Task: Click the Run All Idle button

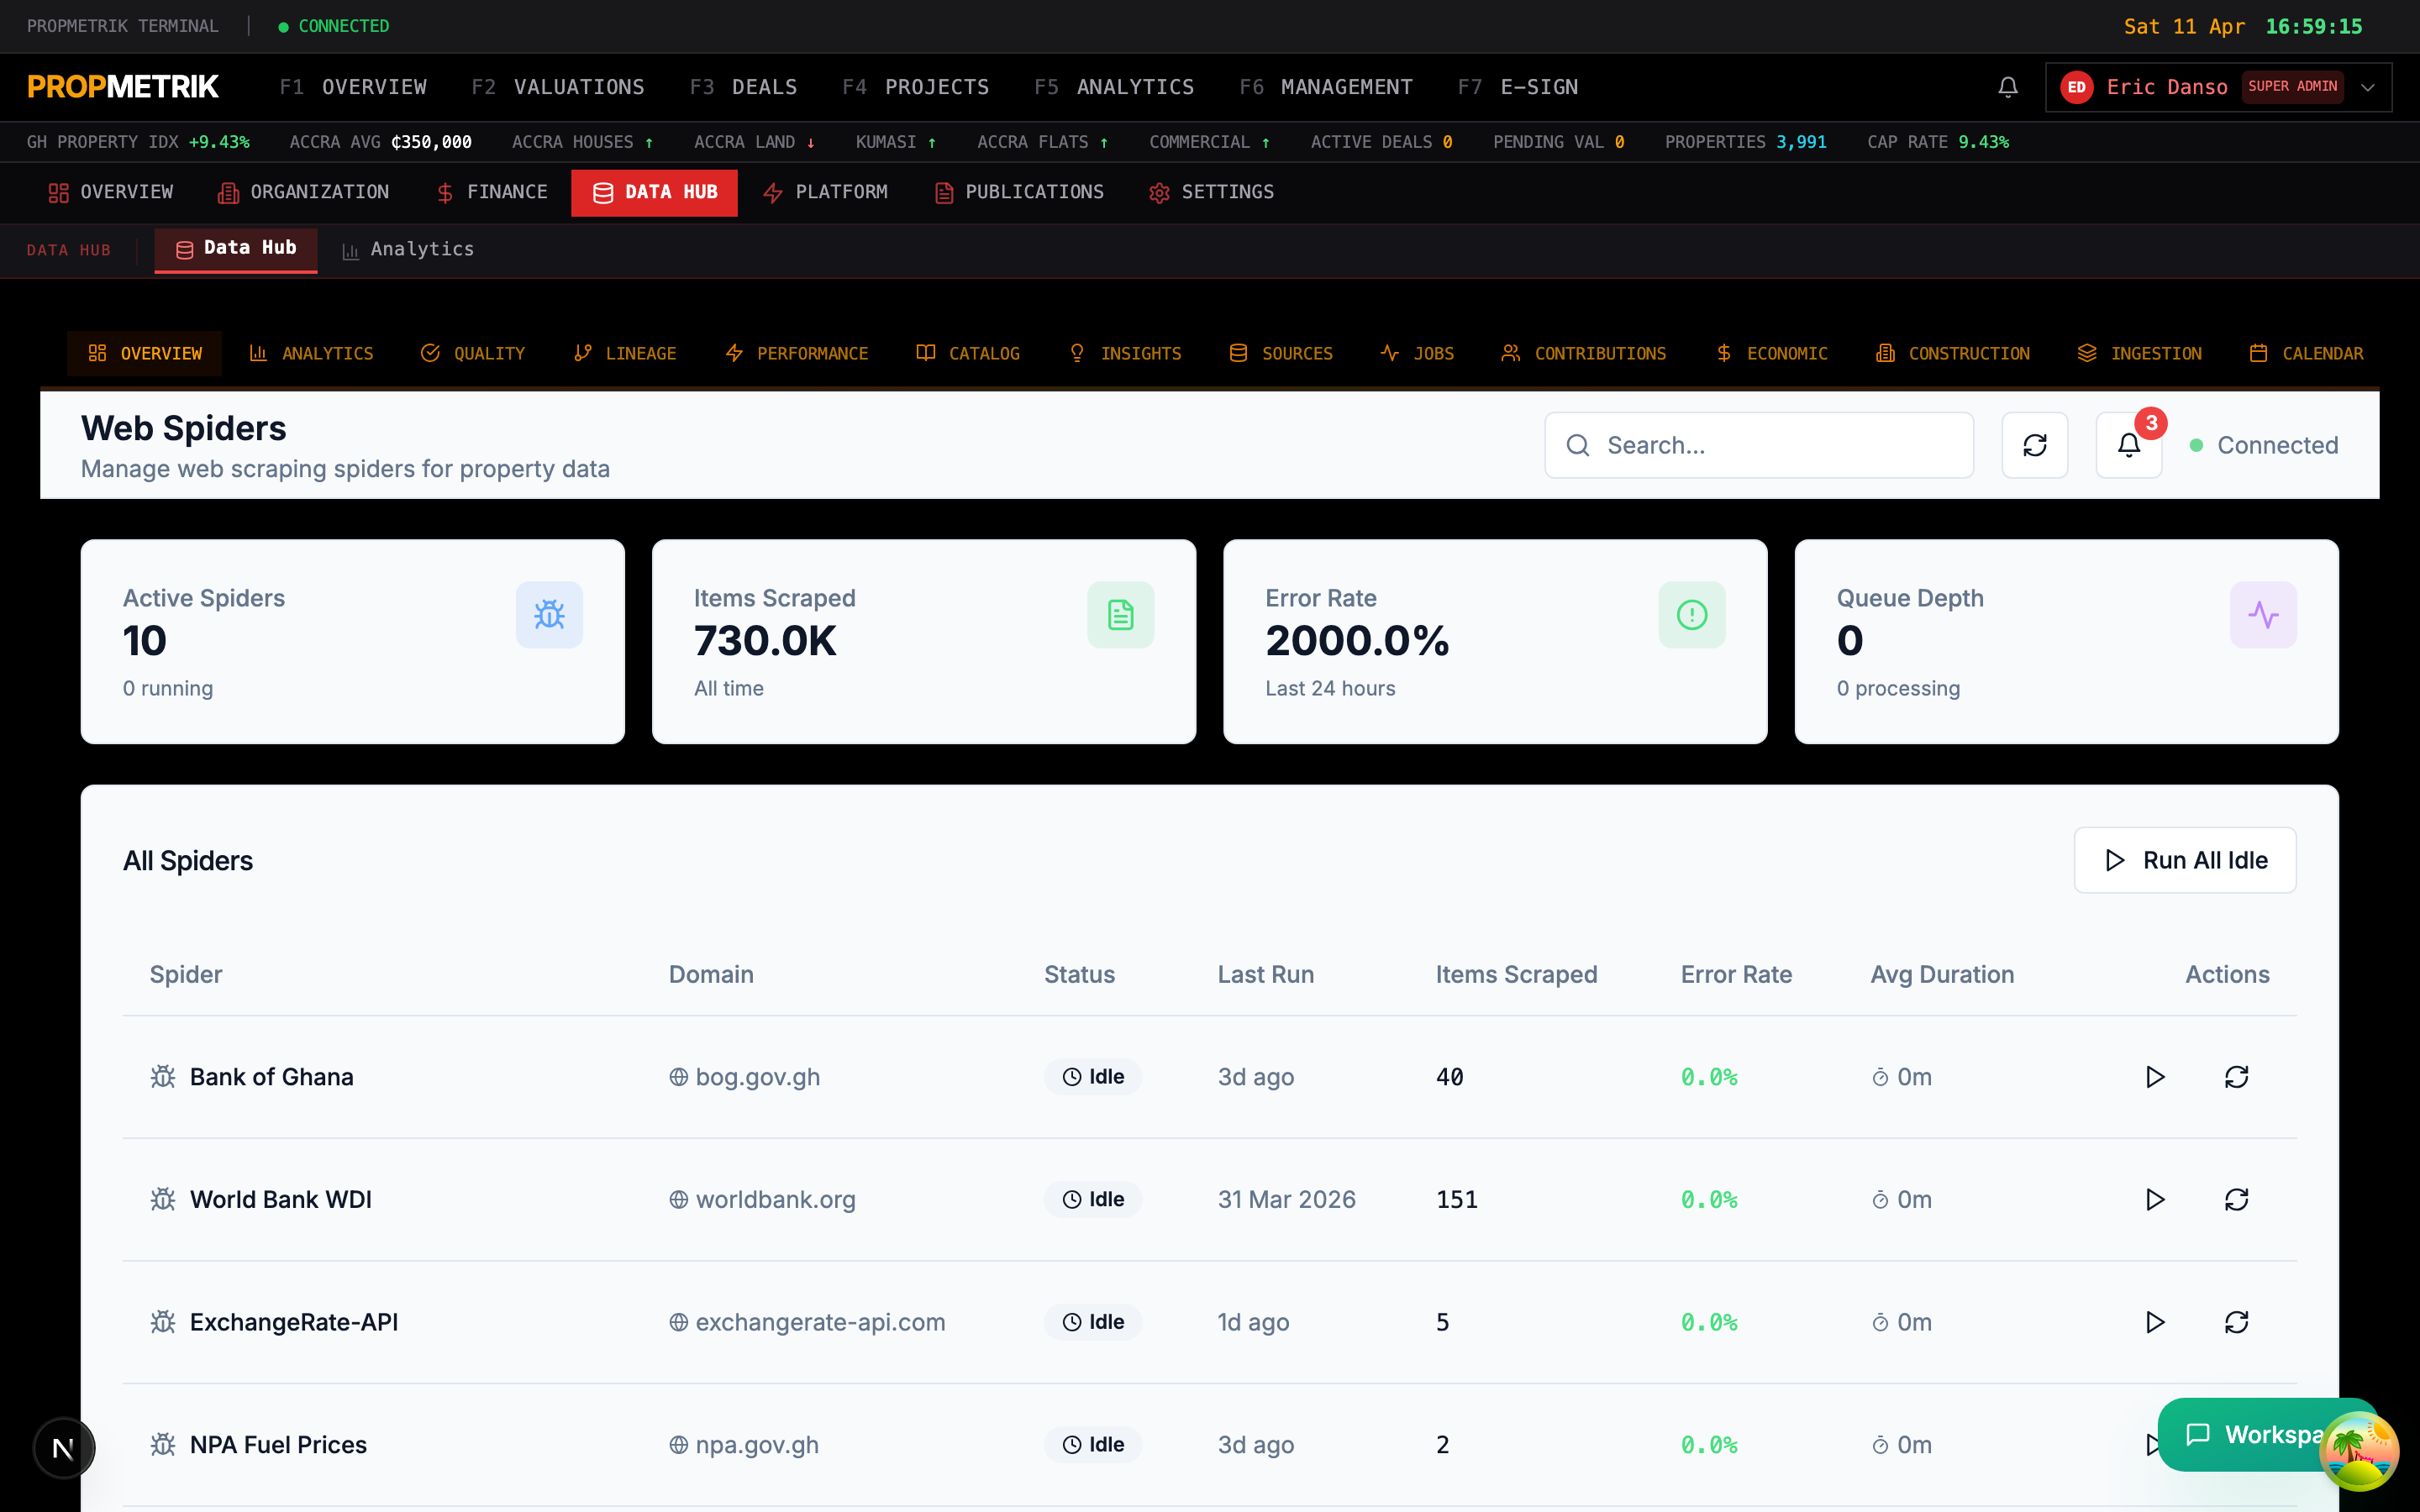Action: [2185, 860]
